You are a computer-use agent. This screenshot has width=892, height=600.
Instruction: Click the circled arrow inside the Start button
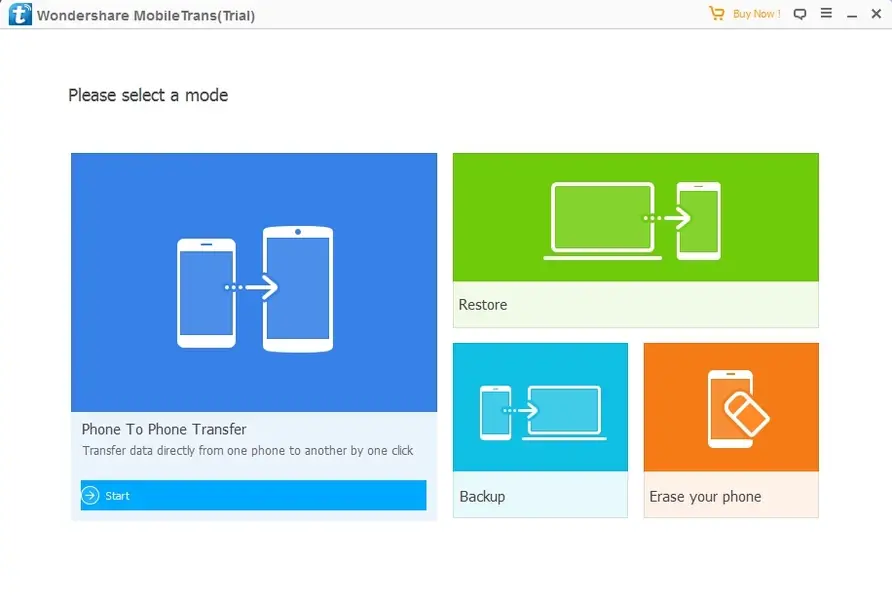point(90,495)
